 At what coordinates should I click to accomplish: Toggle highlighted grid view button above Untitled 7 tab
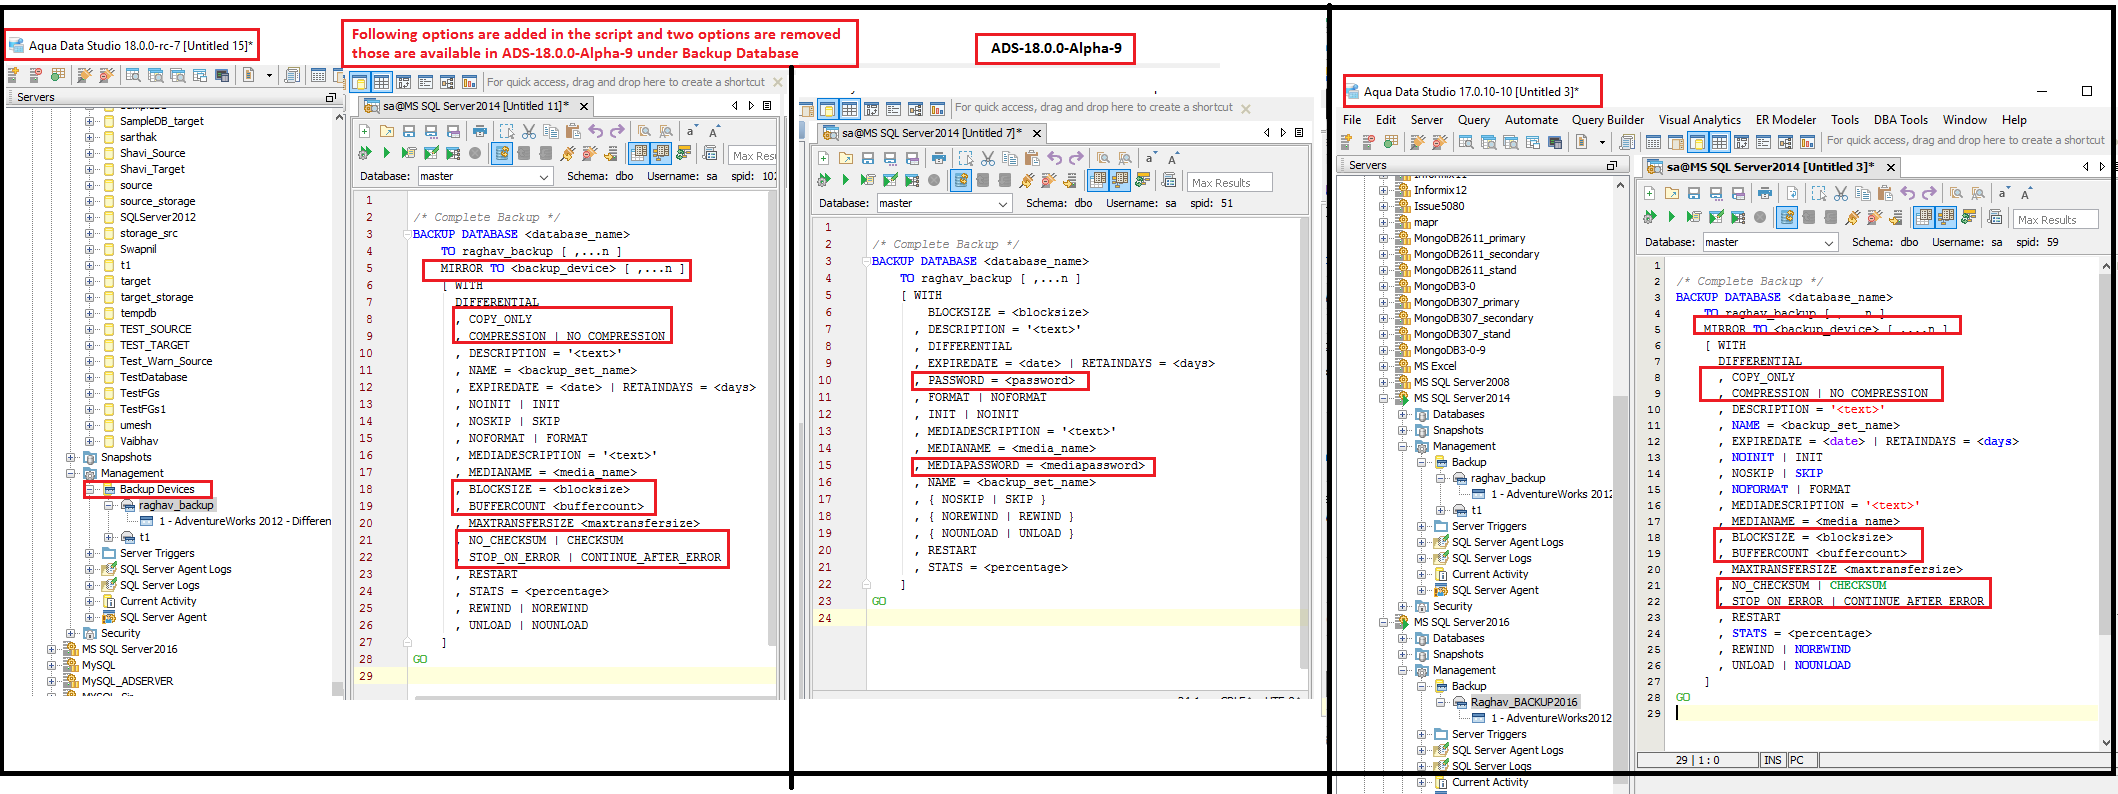click(x=849, y=109)
